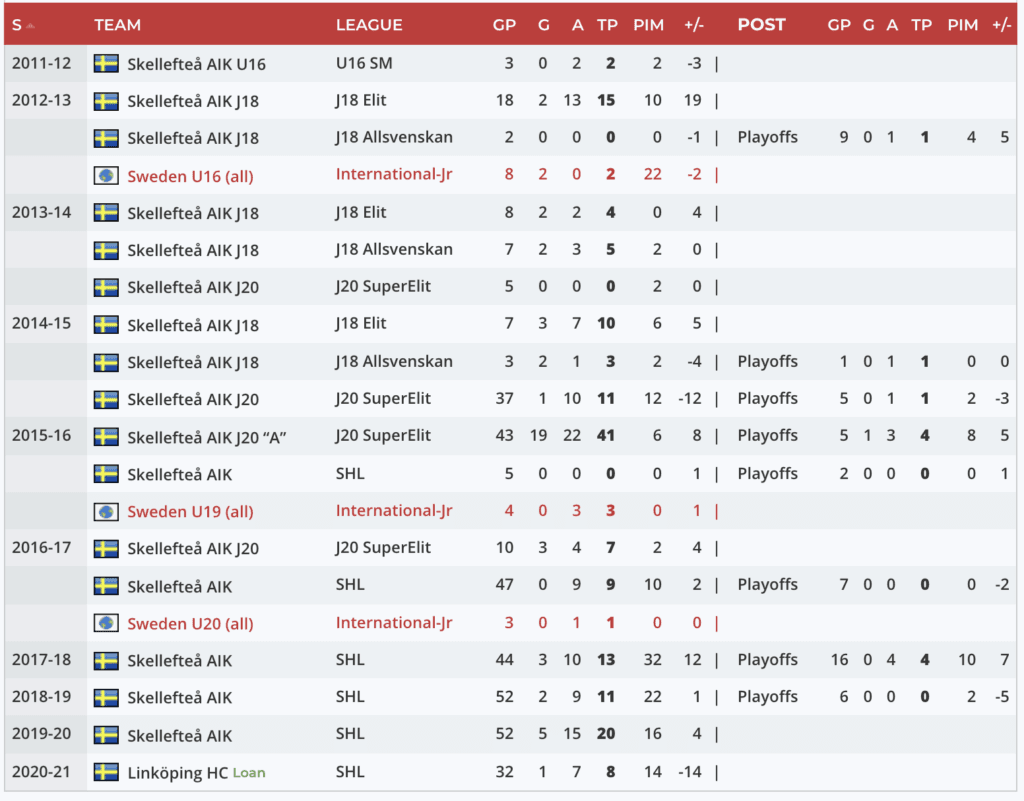The height and width of the screenshot is (801, 1024).
Task: Click globe icon next to Sweden U19 (all)
Action: click(106, 512)
